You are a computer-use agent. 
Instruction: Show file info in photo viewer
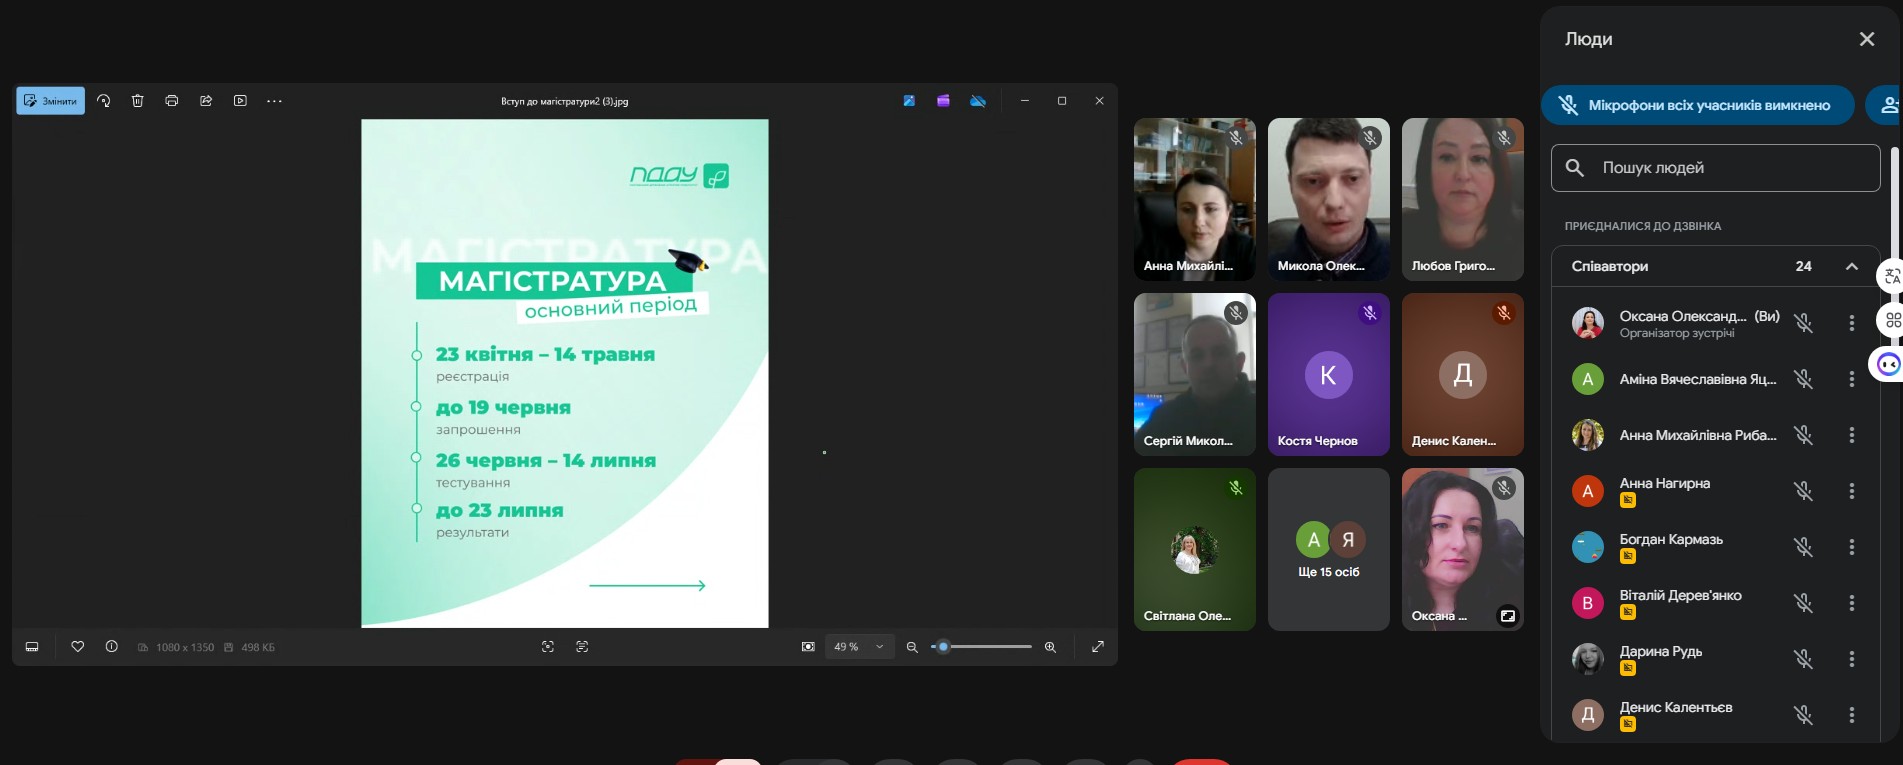pyautogui.click(x=112, y=647)
